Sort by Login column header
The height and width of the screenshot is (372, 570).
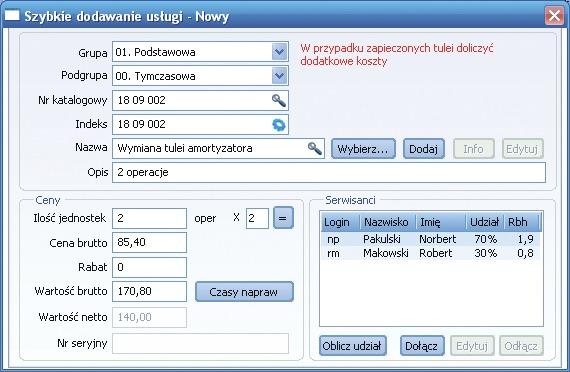pos(340,222)
